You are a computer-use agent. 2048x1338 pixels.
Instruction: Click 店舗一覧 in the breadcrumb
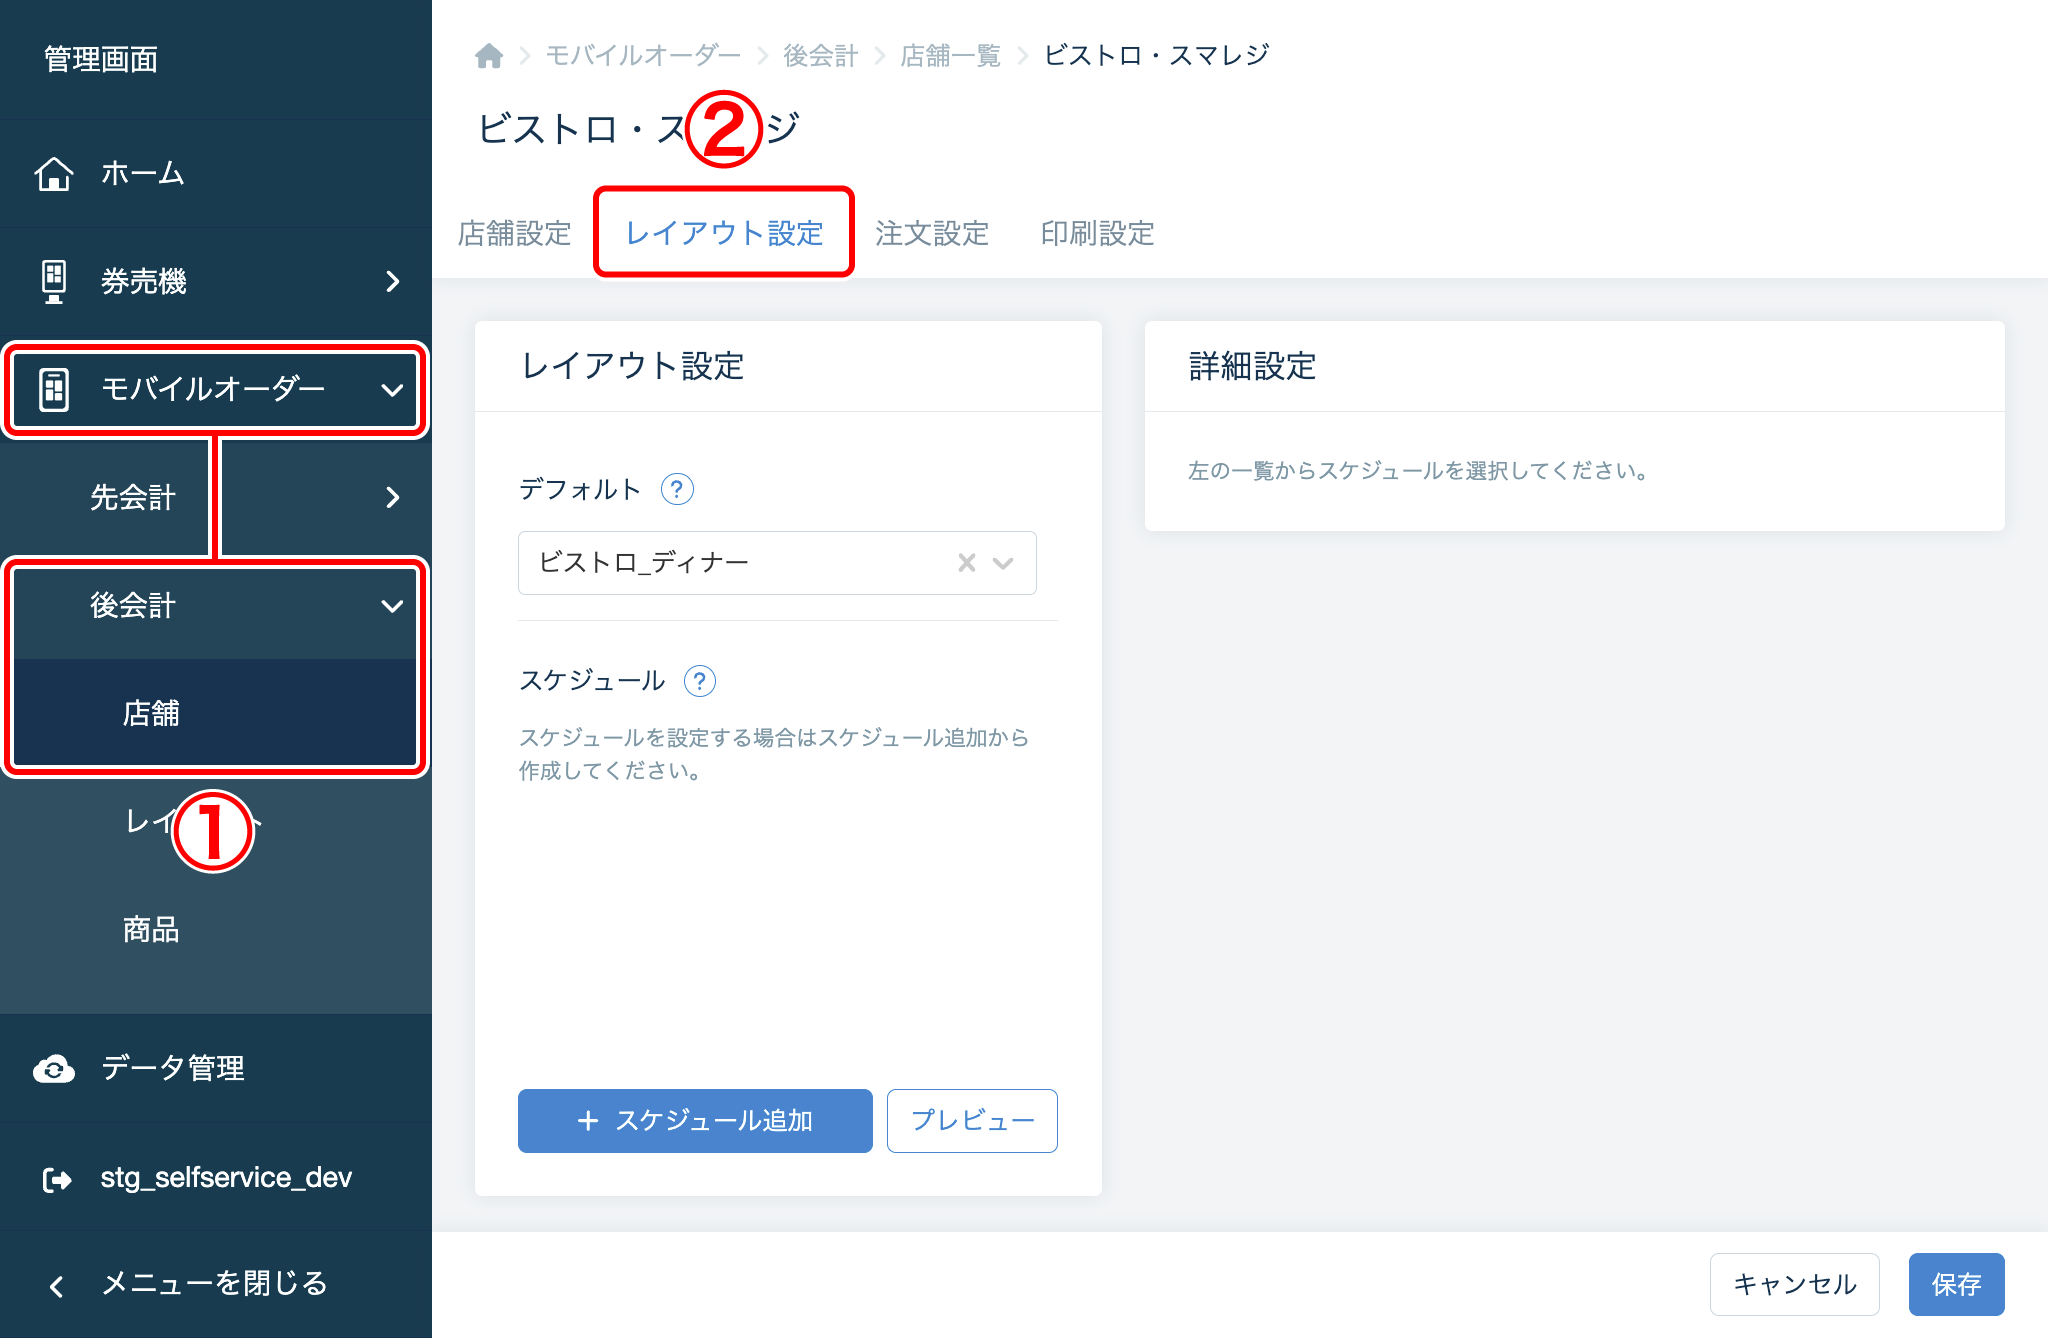point(950,56)
